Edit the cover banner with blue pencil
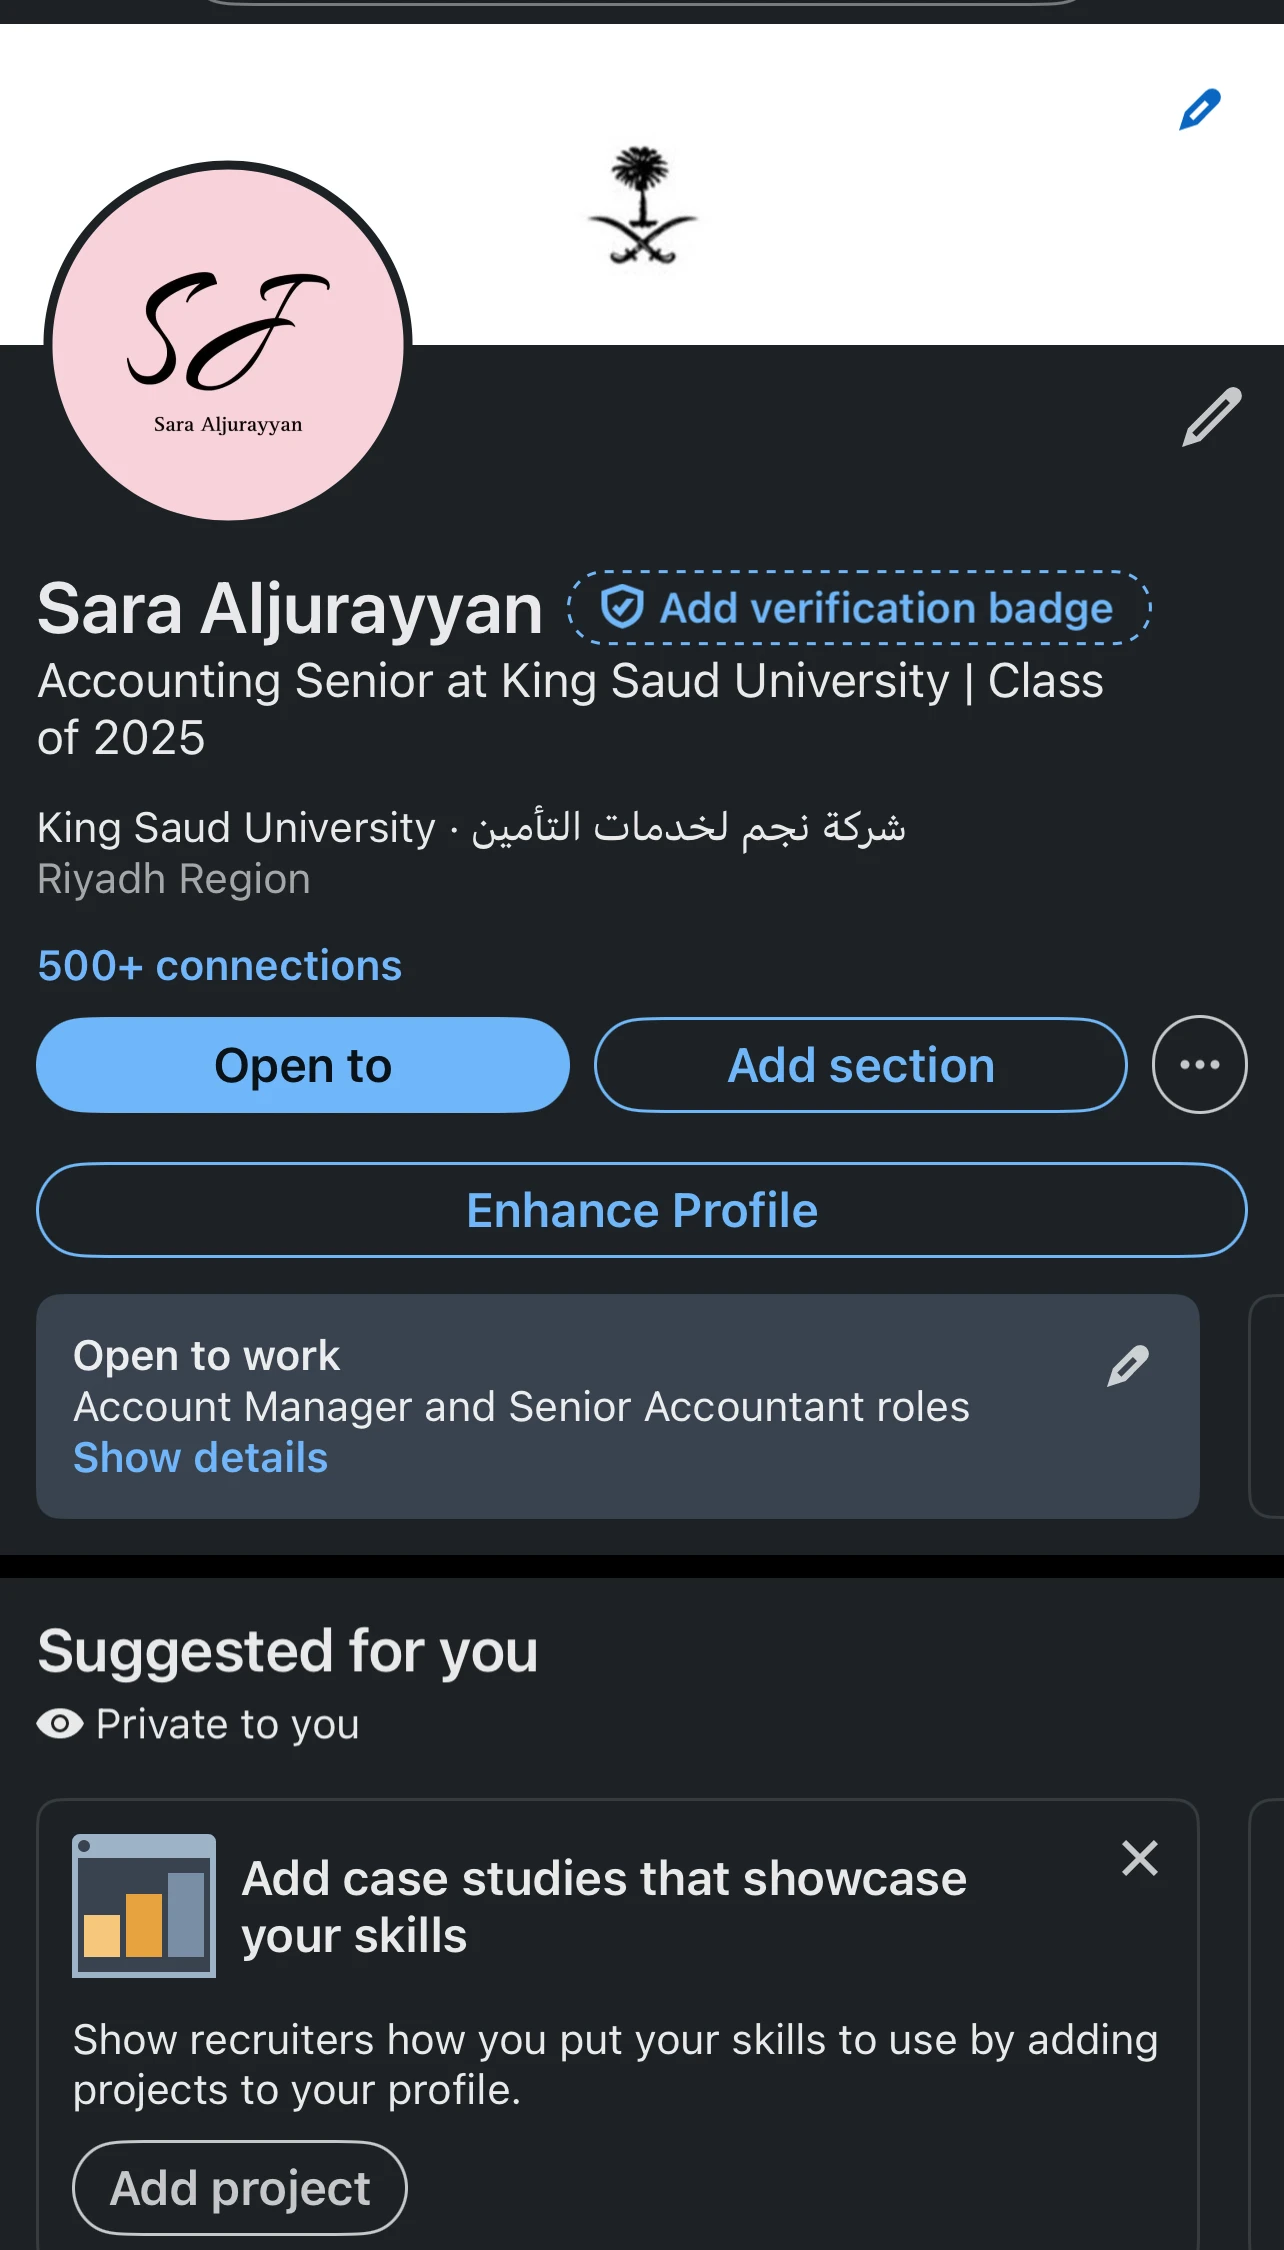Viewport: 1284px width, 2250px height. point(1199,110)
